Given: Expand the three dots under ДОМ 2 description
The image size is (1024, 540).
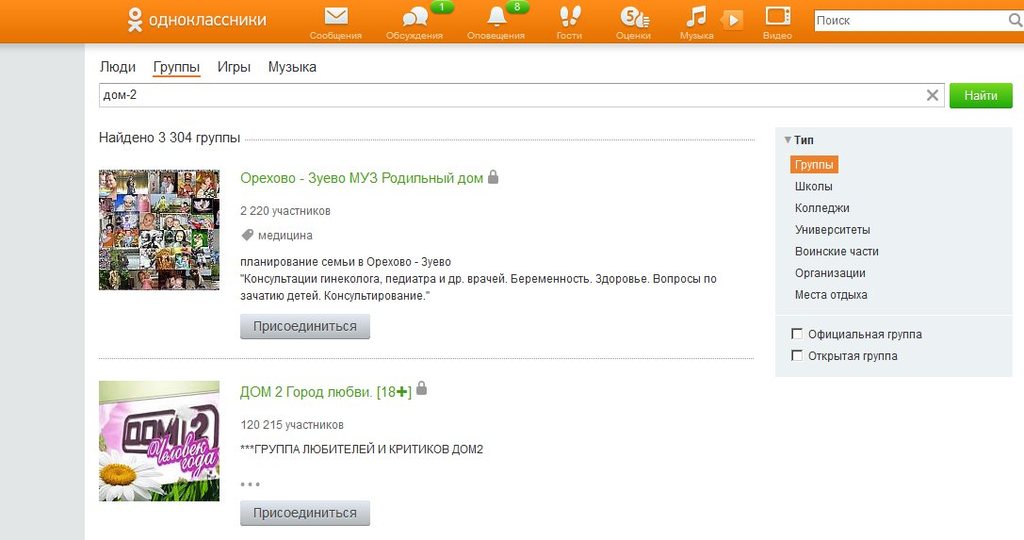Looking at the screenshot, I should [x=250, y=484].
